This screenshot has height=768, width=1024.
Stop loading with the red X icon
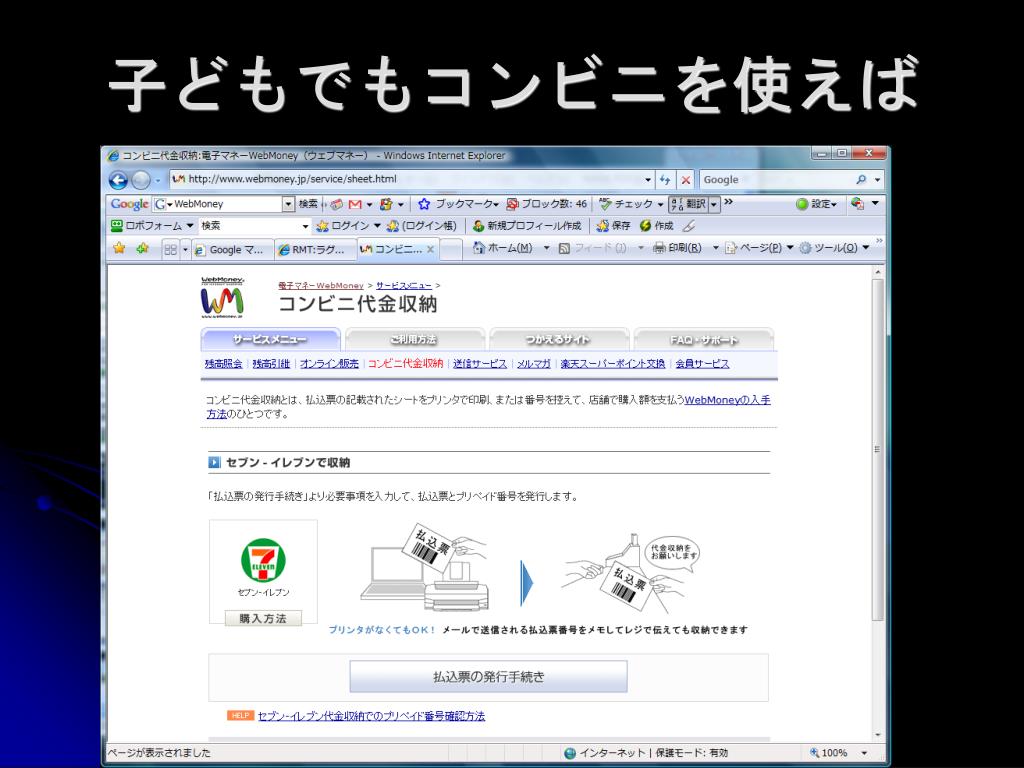(x=686, y=180)
